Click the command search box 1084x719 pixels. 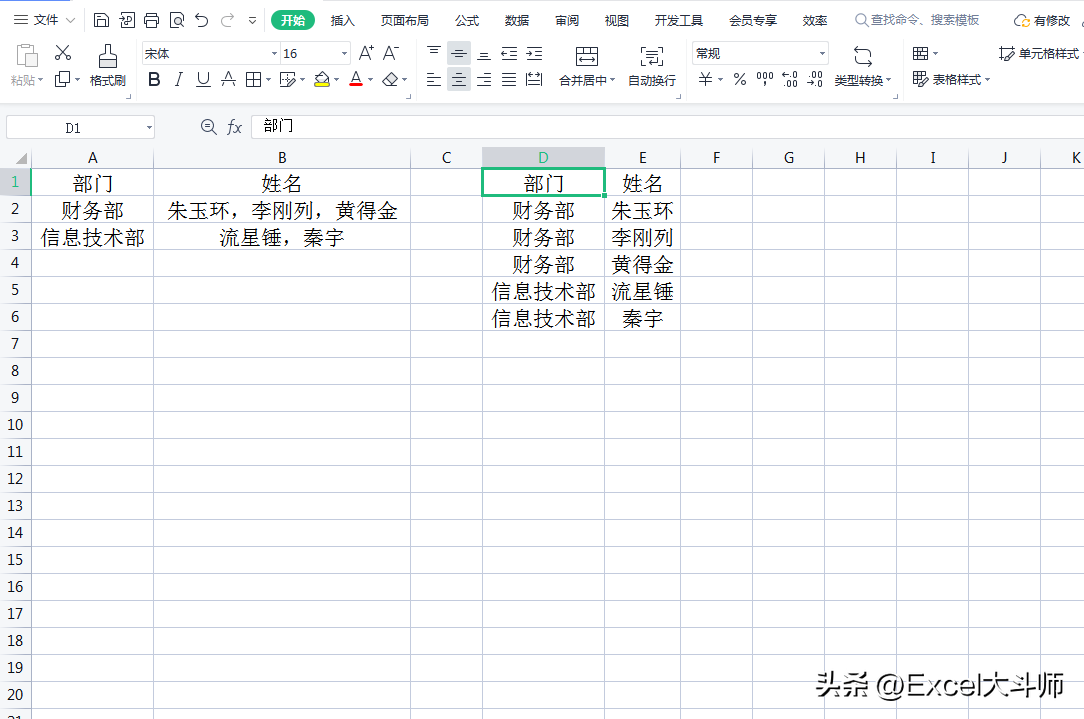point(917,20)
